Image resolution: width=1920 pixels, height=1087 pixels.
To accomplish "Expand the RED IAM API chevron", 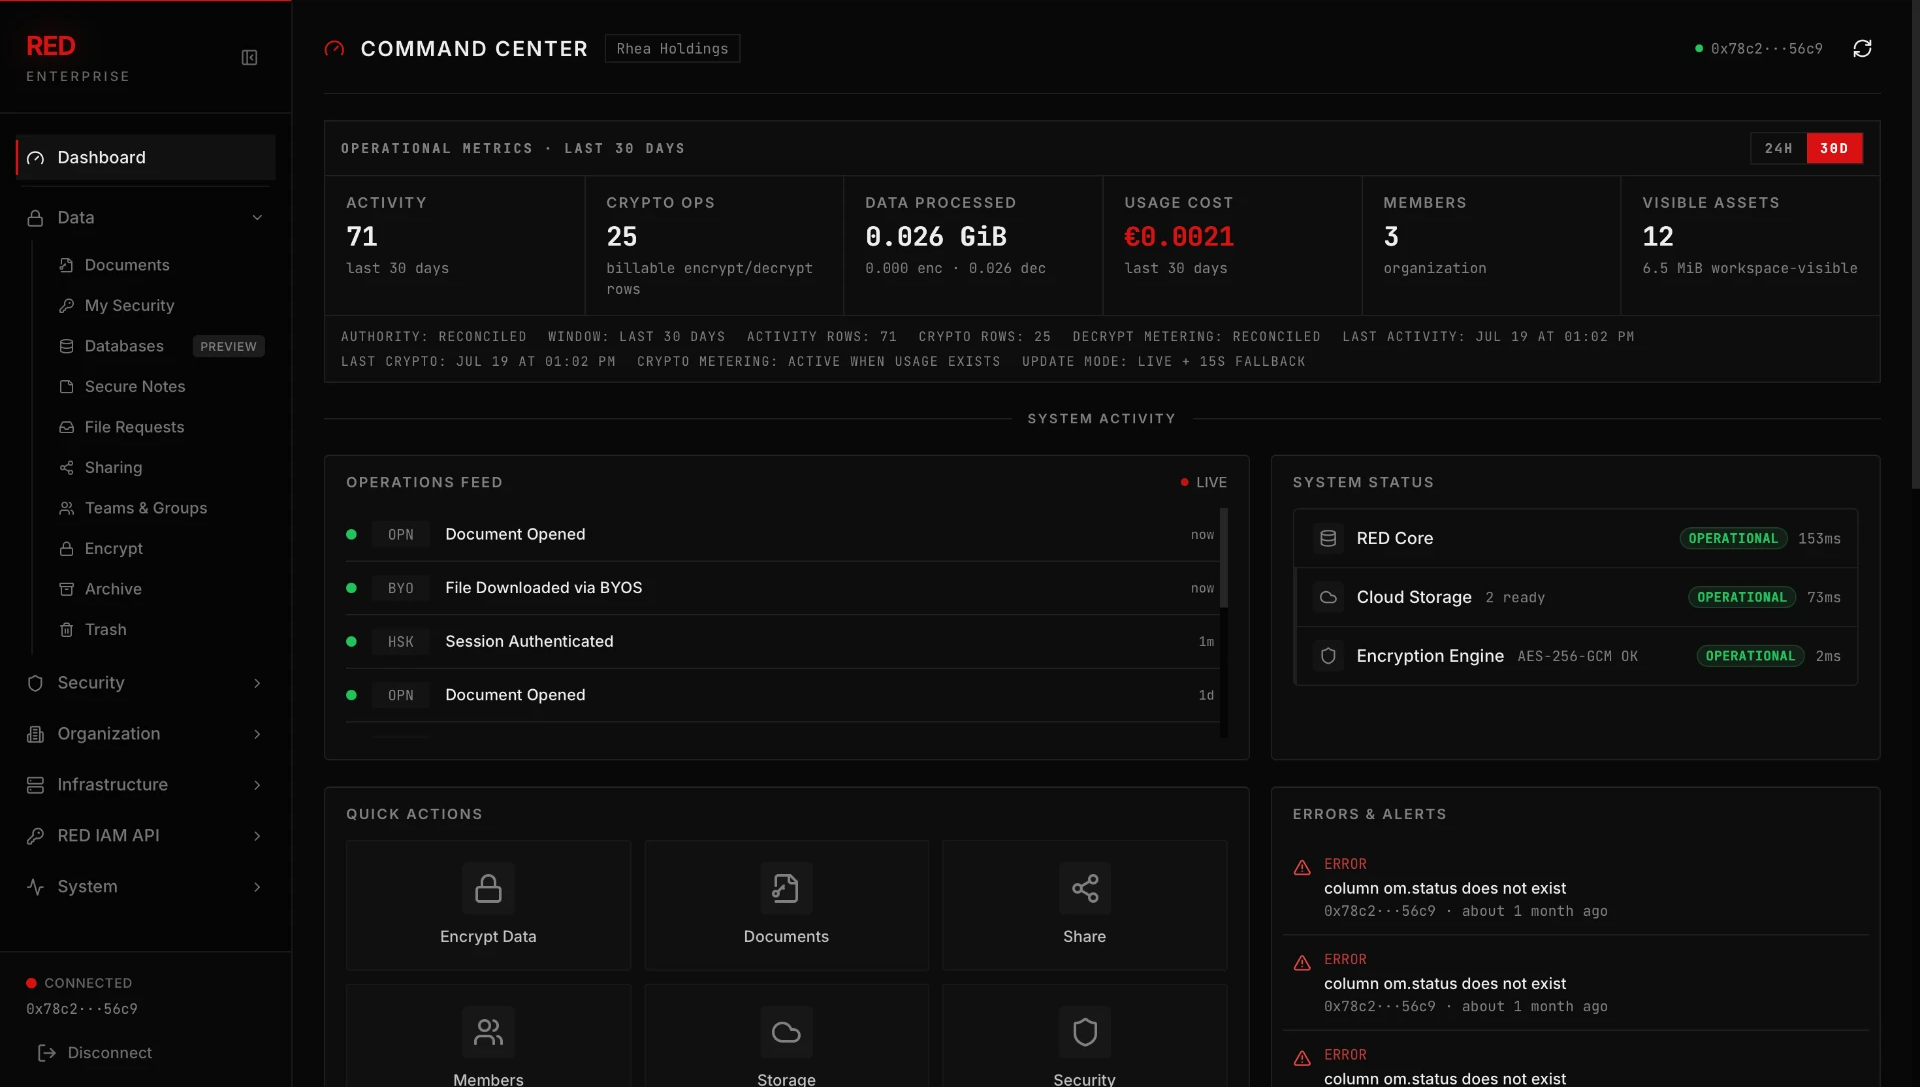I will (257, 836).
